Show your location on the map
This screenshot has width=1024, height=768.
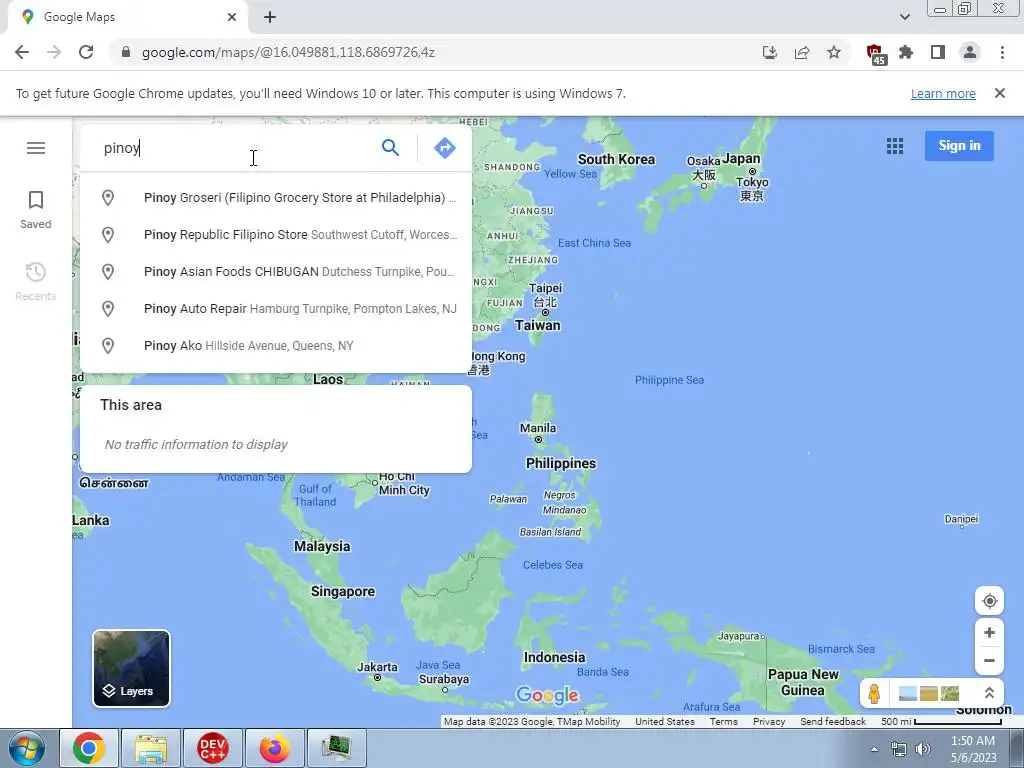(x=989, y=601)
